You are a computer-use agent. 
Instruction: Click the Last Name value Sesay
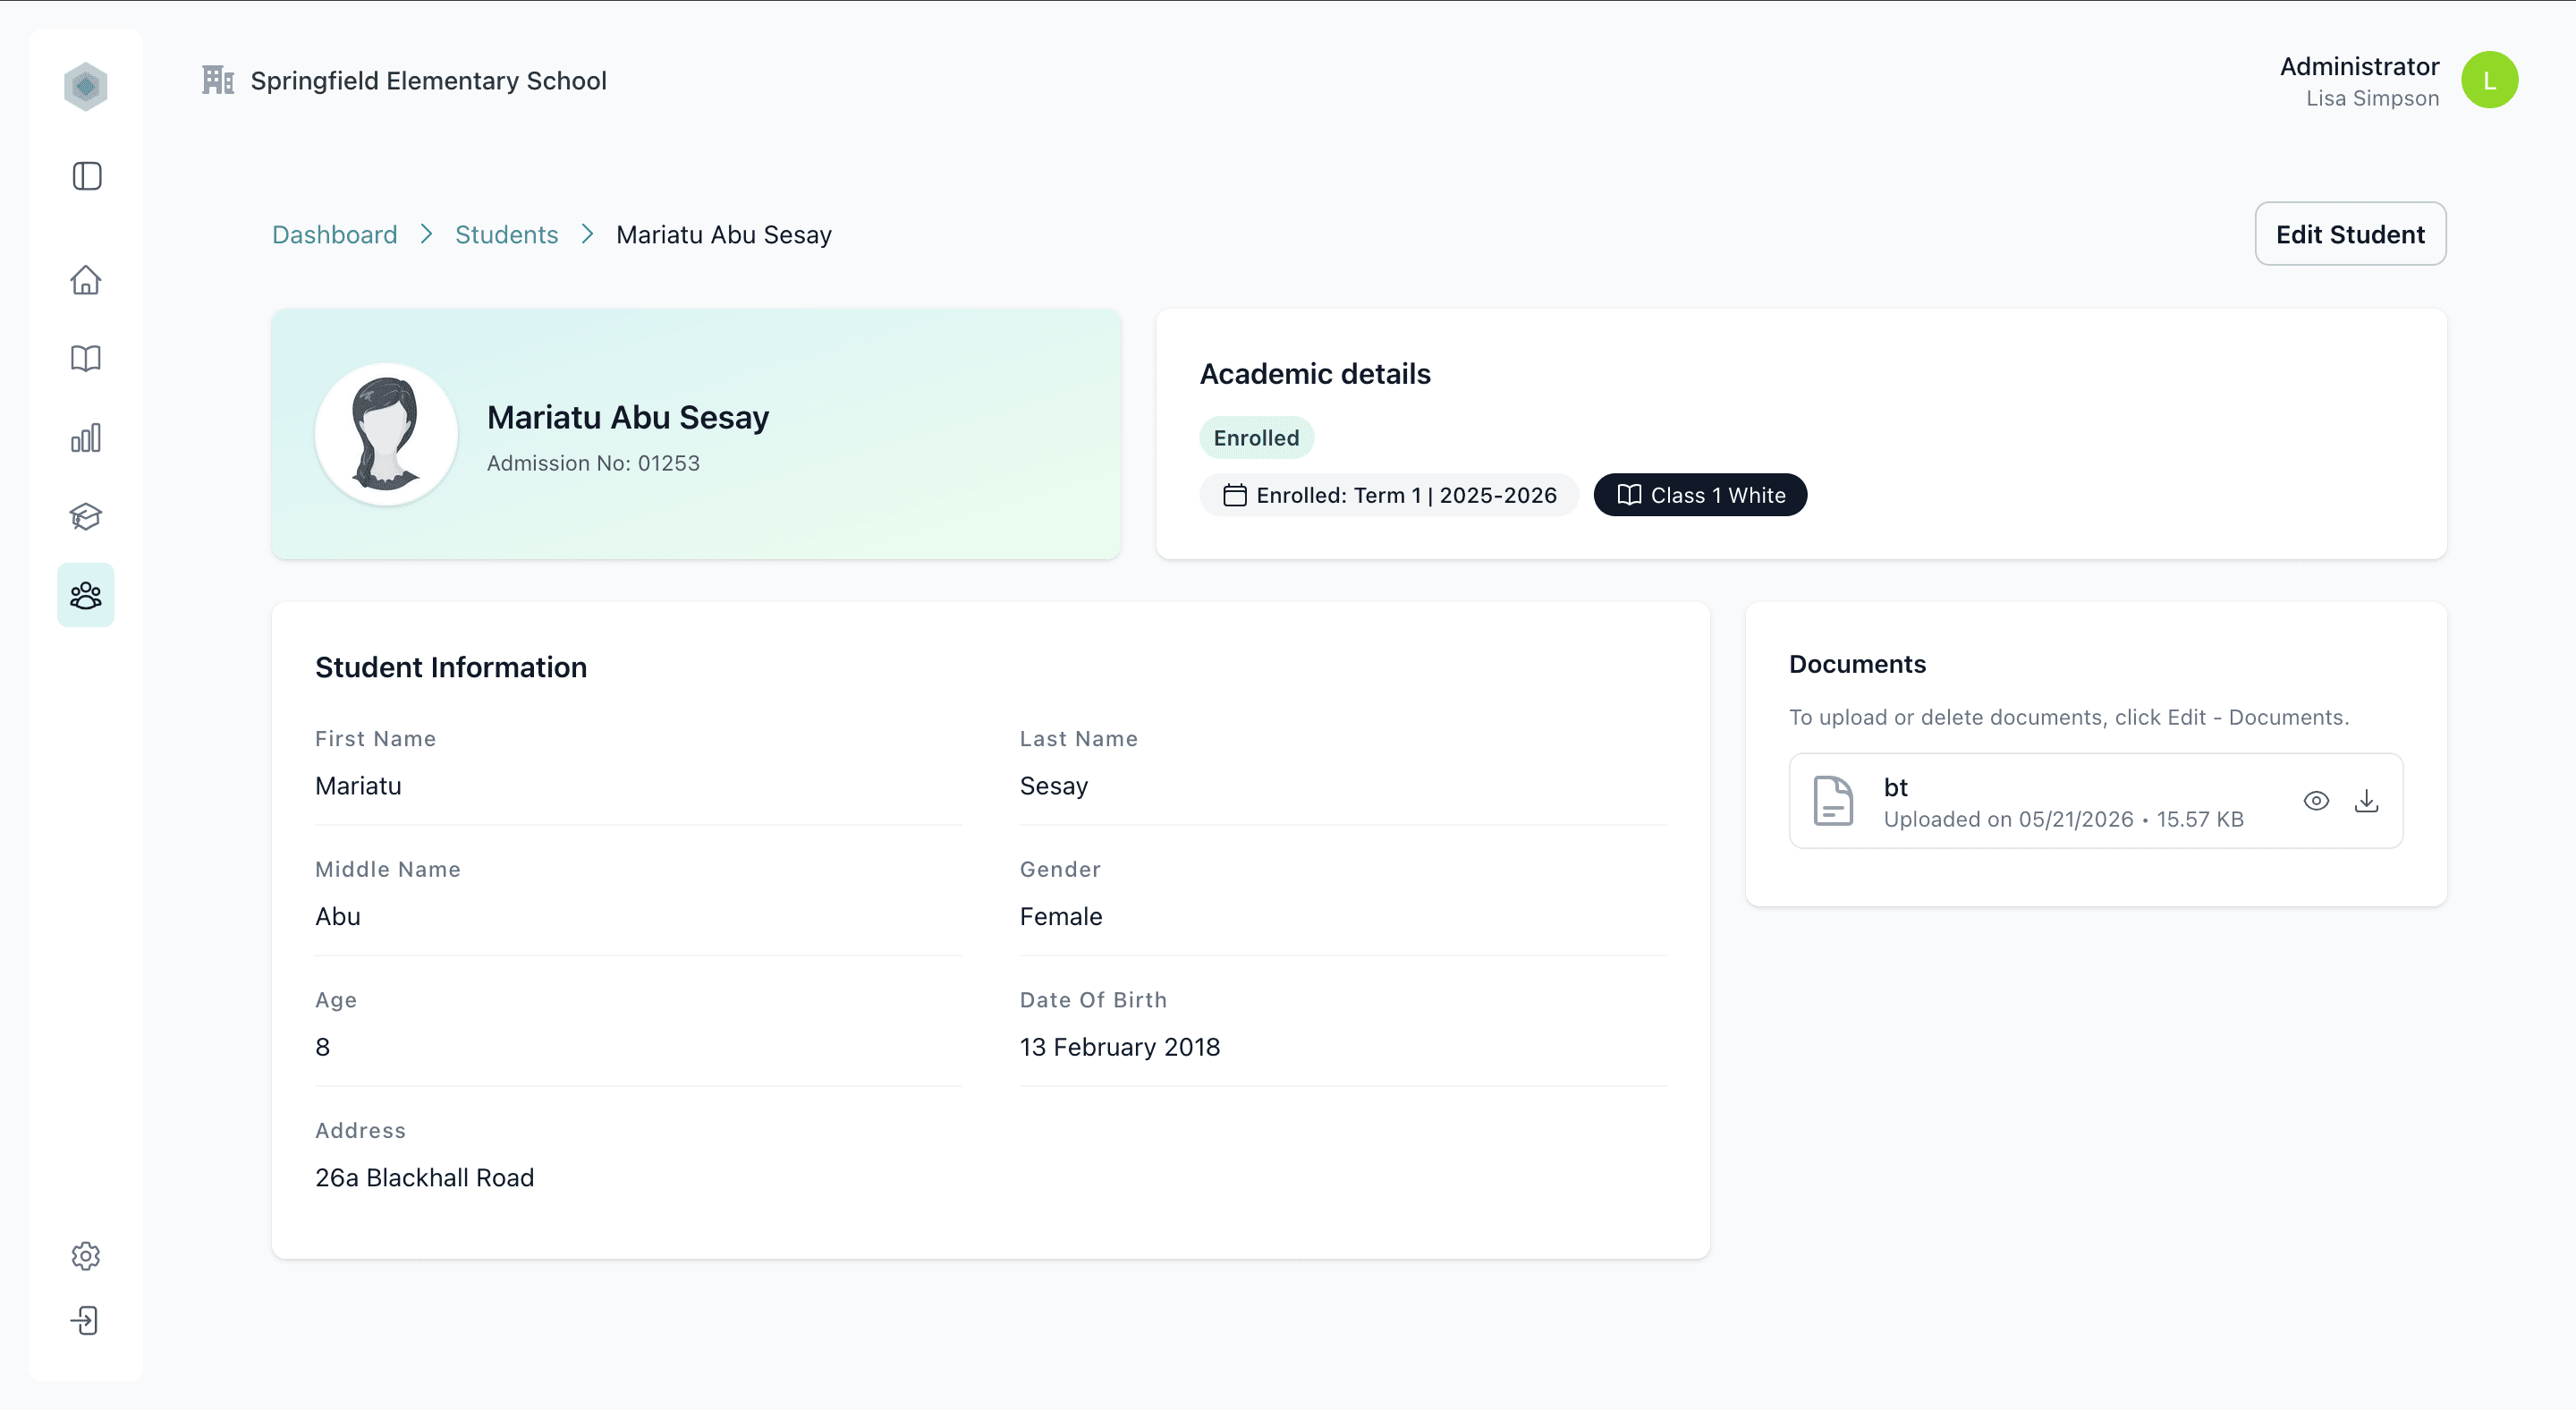point(1054,786)
